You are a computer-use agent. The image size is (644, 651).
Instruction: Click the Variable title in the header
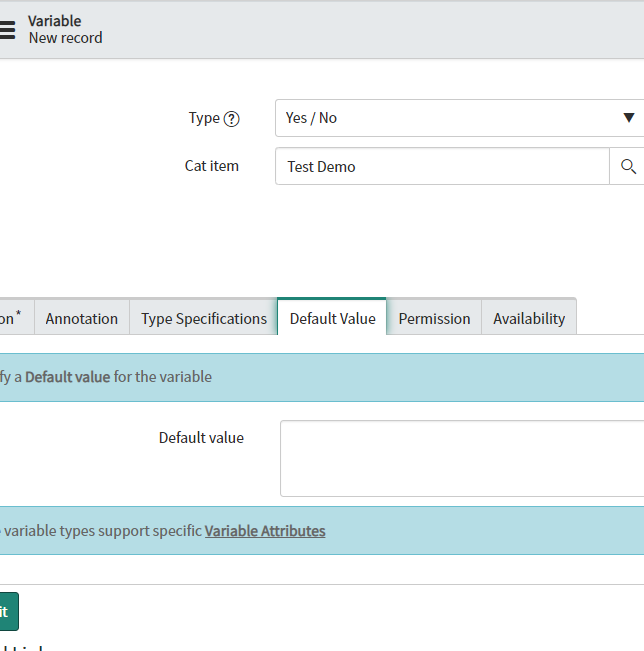coord(54,21)
